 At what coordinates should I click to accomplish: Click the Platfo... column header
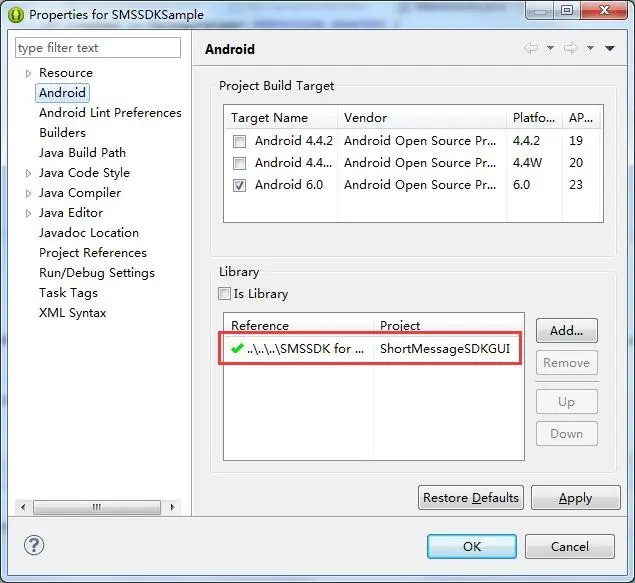point(534,118)
